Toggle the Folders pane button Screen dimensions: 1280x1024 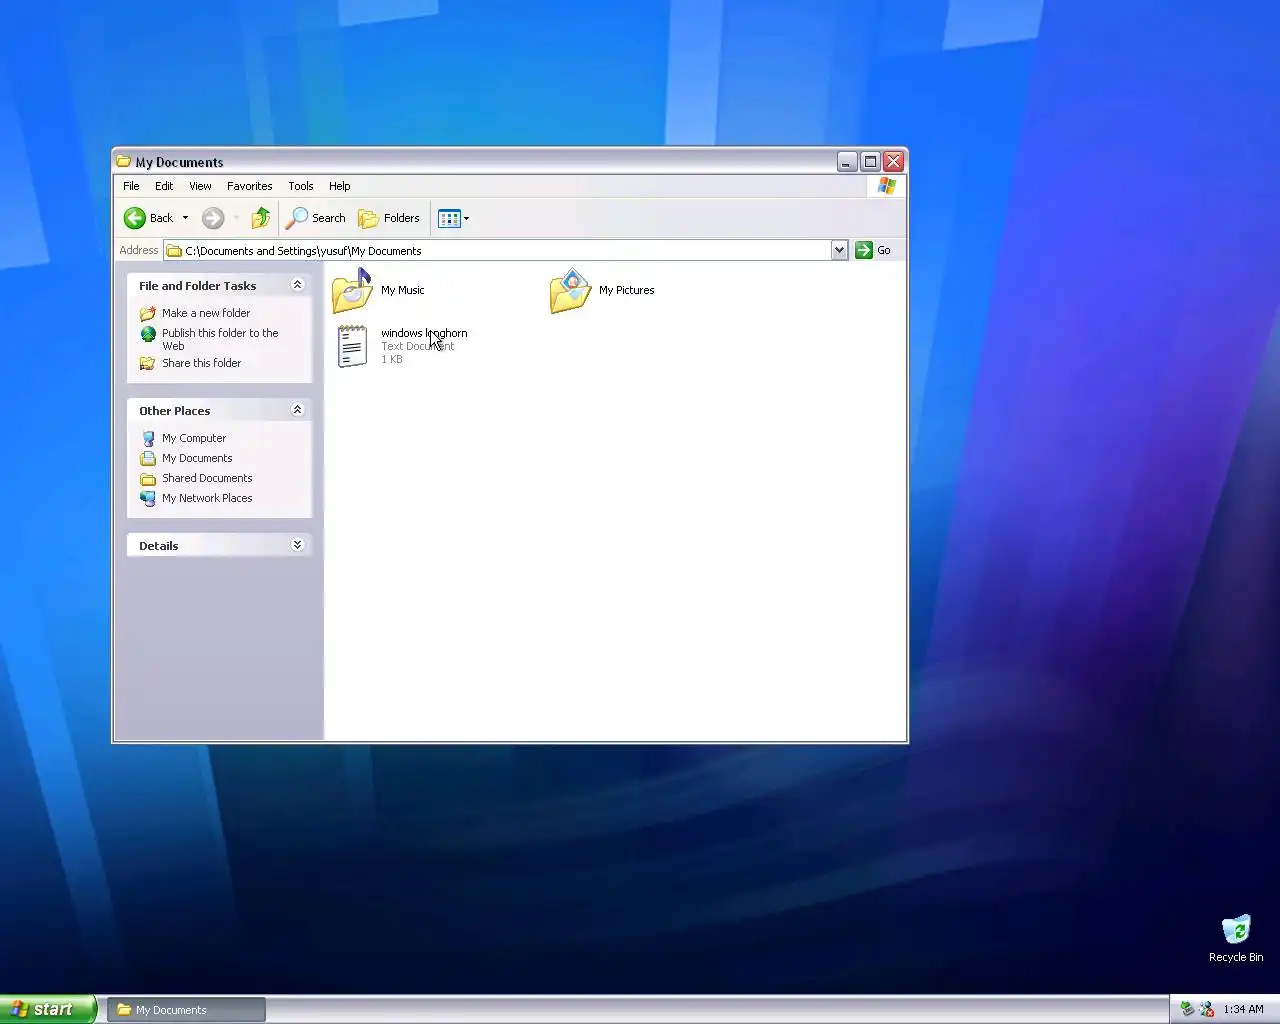pos(390,218)
